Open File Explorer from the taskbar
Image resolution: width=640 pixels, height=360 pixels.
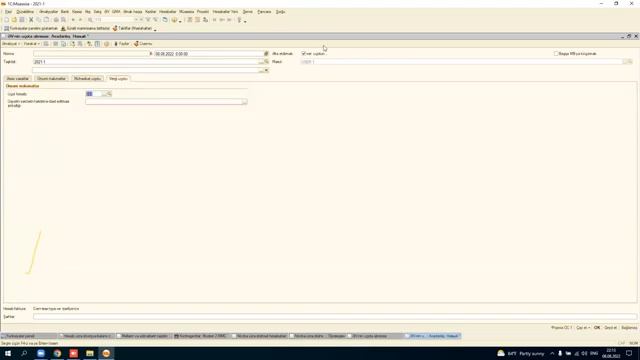(90, 353)
